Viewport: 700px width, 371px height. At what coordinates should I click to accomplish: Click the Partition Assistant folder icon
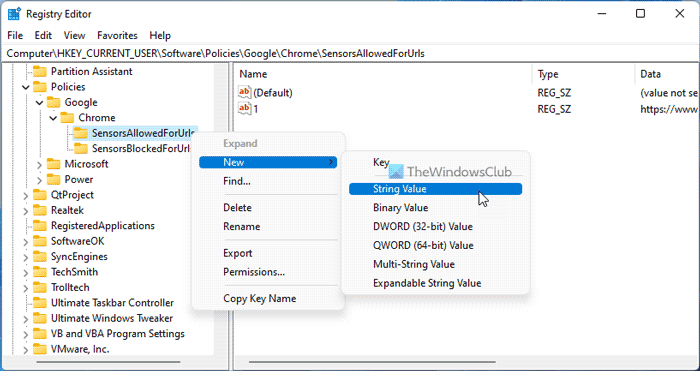click(x=40, y=71)
